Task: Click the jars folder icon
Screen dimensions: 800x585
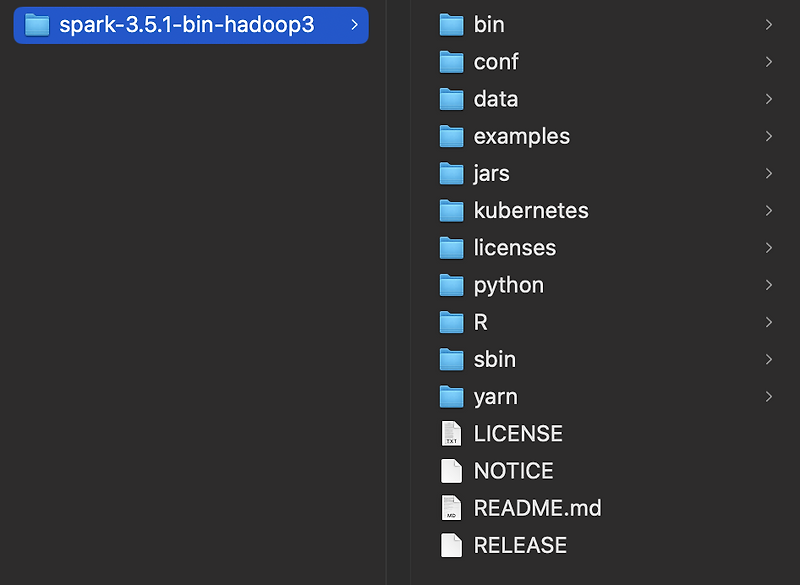Action: [x=452, y=174]
